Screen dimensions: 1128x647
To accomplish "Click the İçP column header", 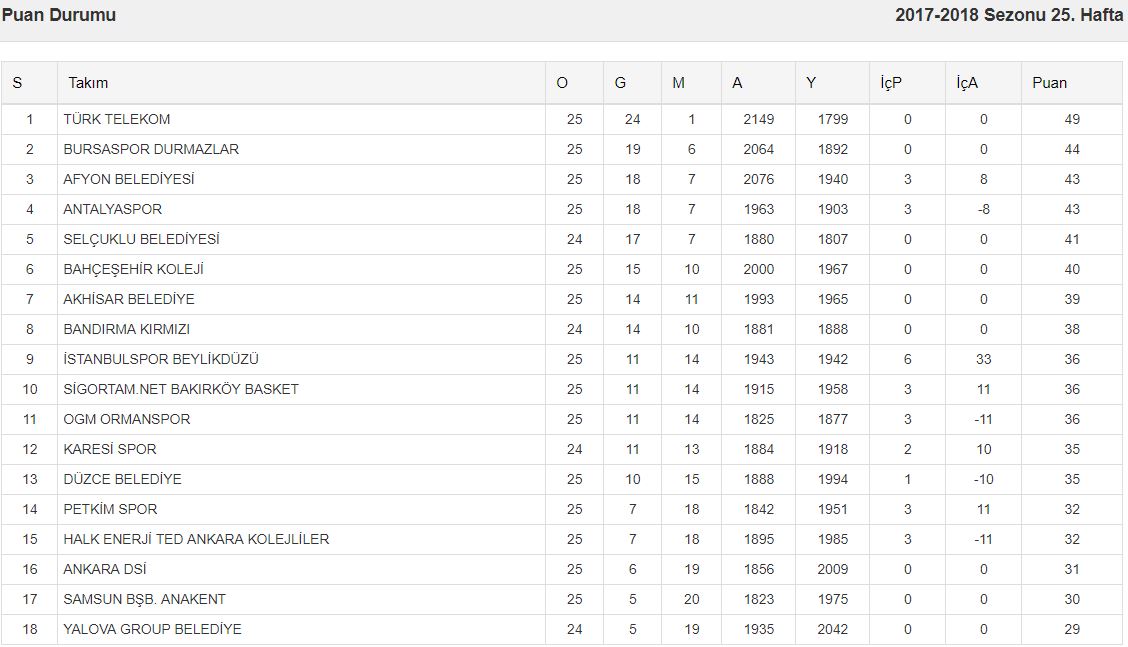I will tap(891, 83).
